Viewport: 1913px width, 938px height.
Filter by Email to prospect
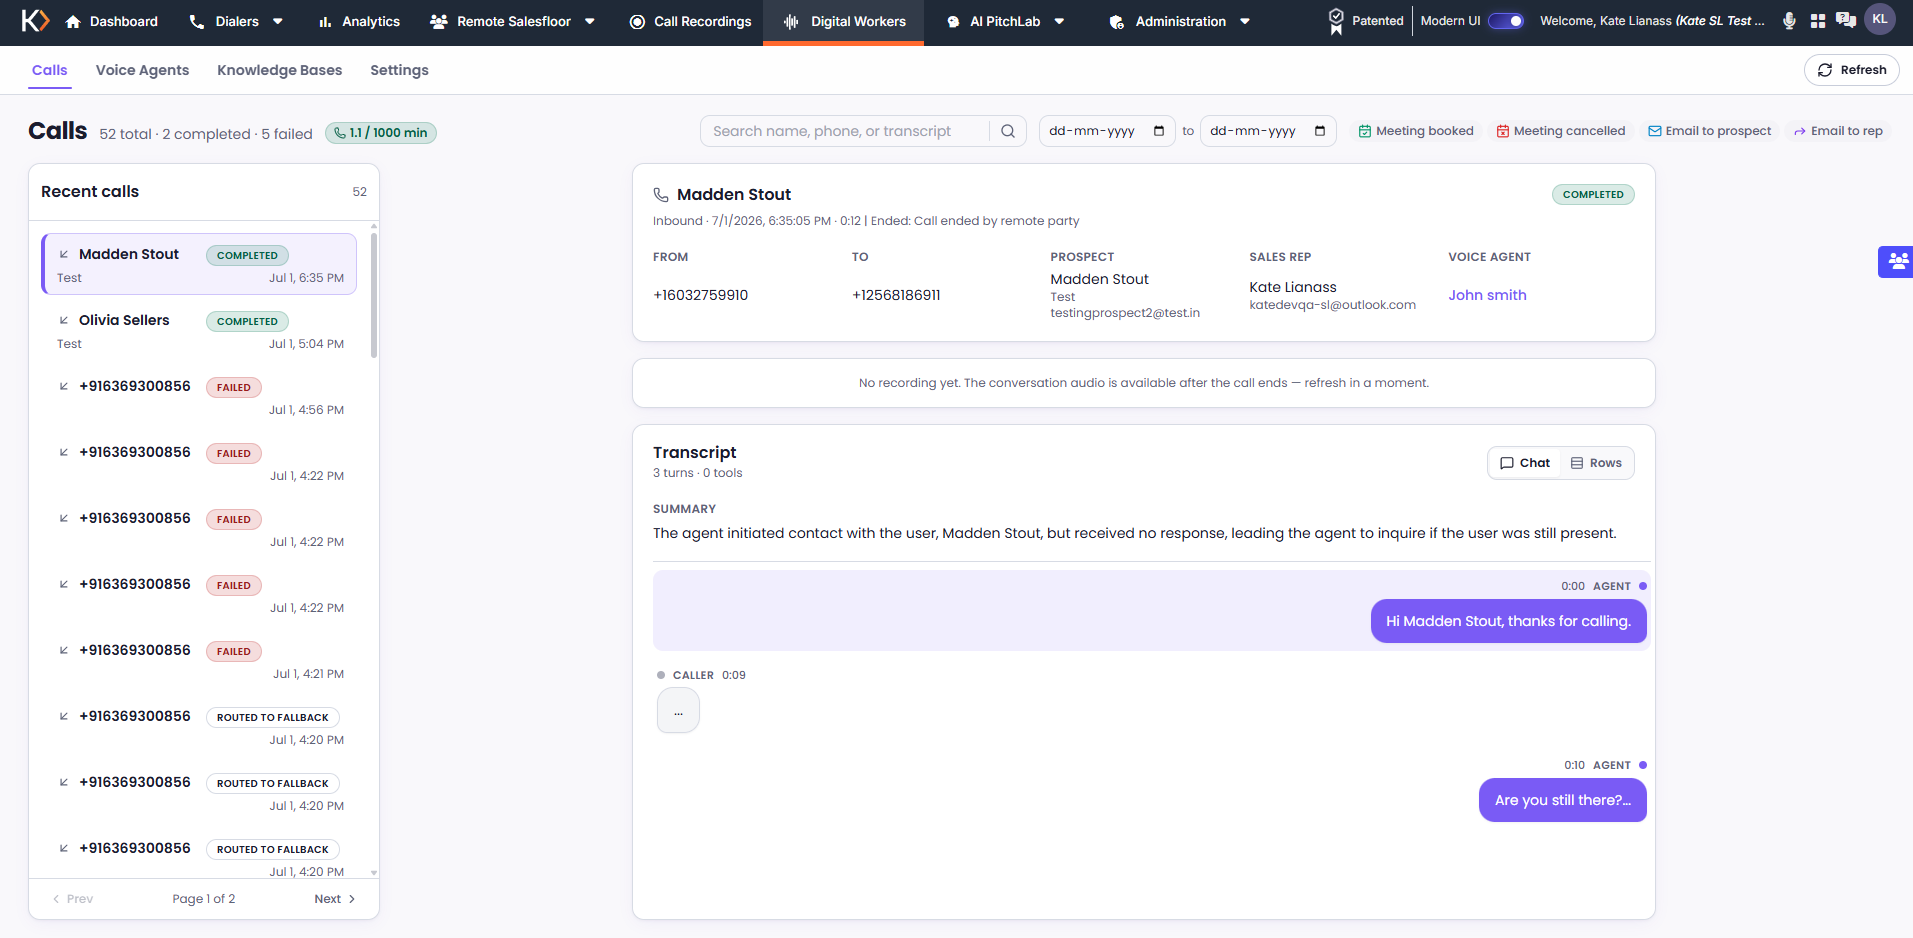coord(1710,131)
